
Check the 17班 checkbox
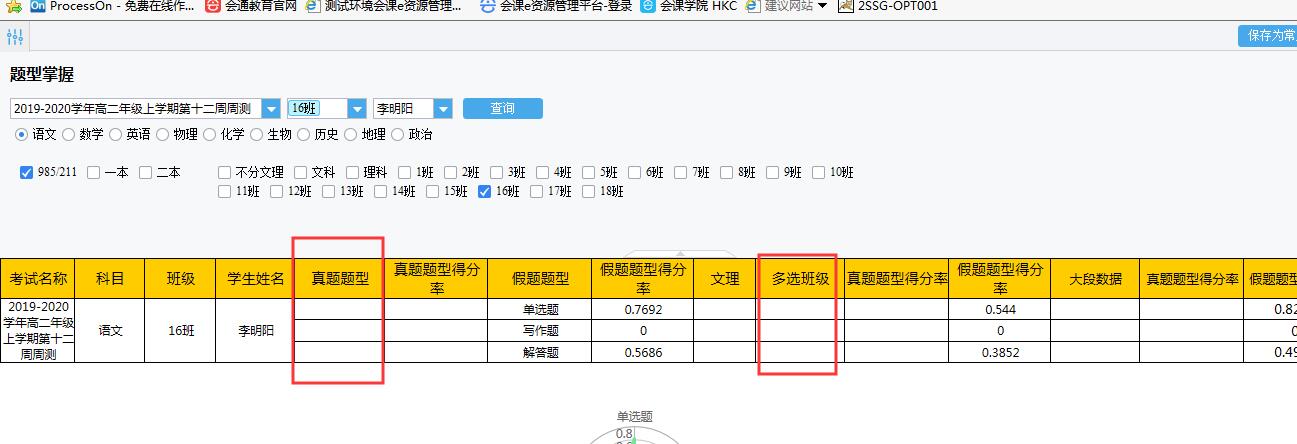[536, 191]
